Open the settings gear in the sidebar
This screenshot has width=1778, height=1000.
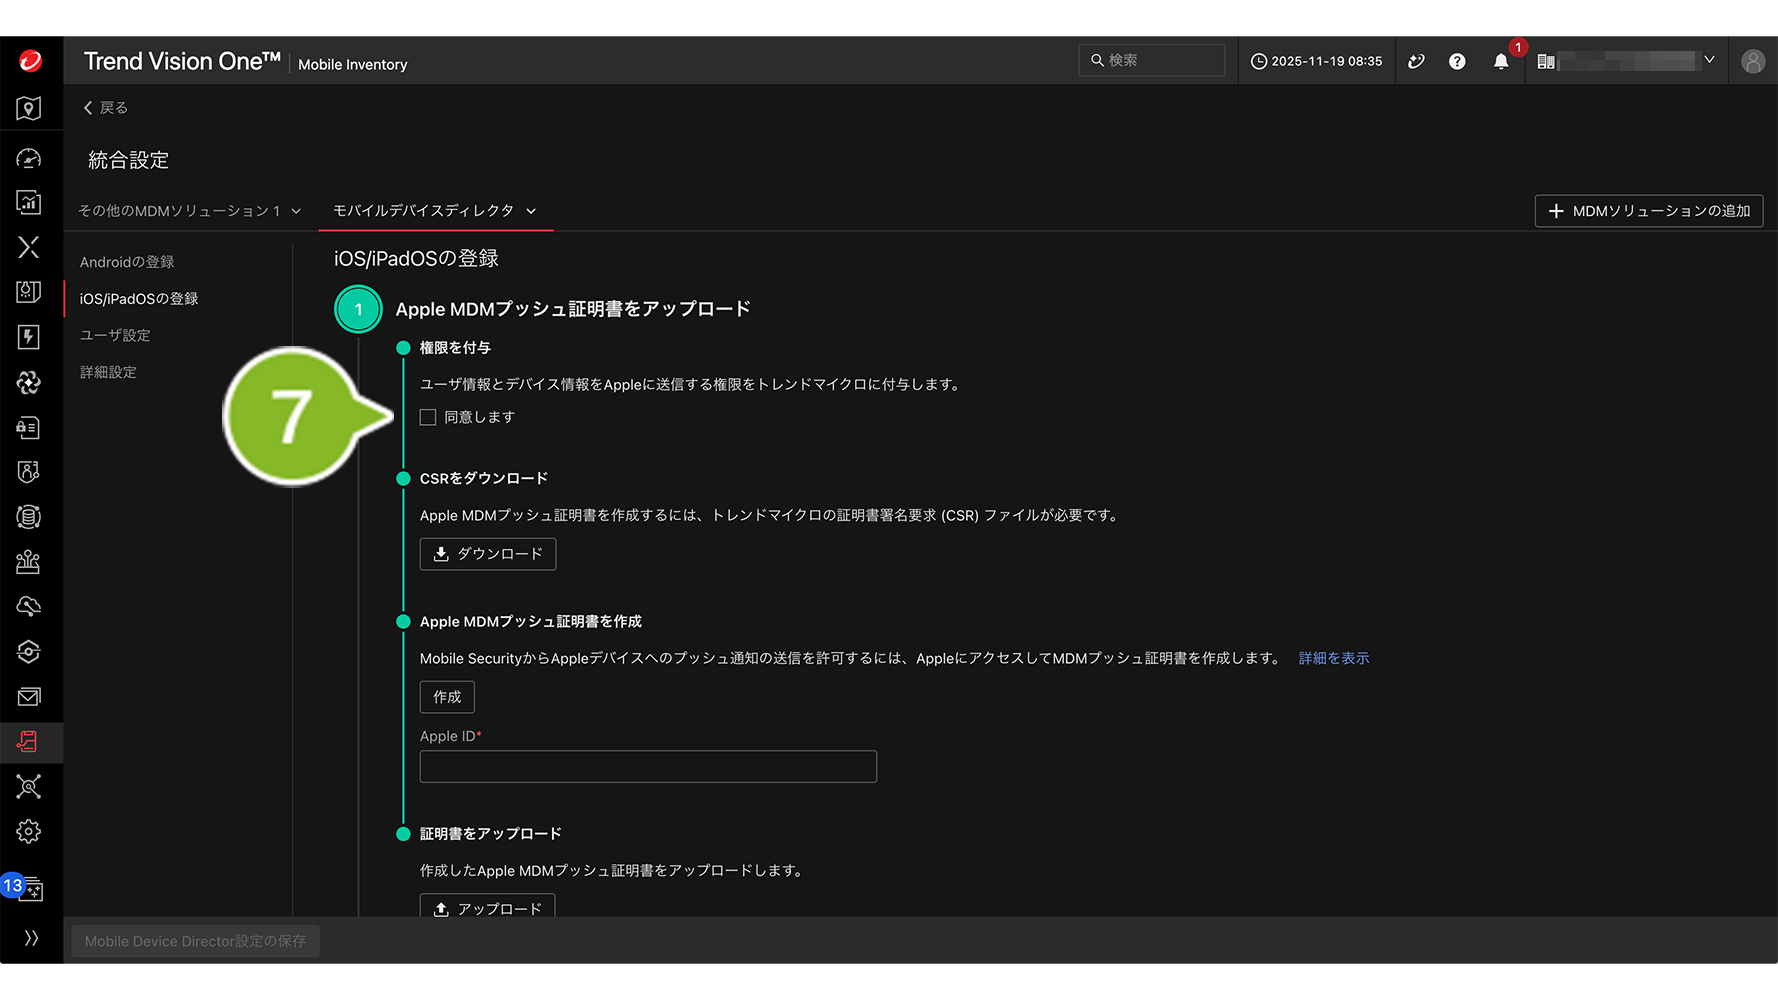click(x=29, y=832)
